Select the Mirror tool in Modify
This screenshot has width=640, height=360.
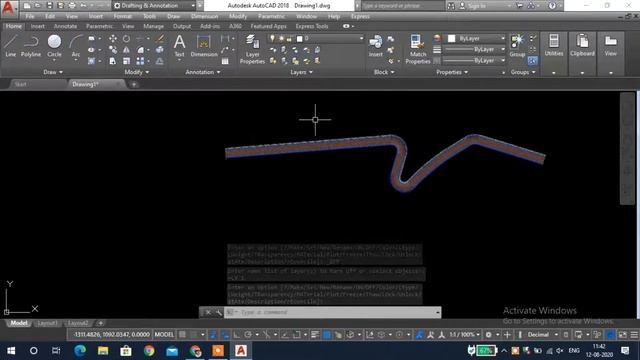127,50
